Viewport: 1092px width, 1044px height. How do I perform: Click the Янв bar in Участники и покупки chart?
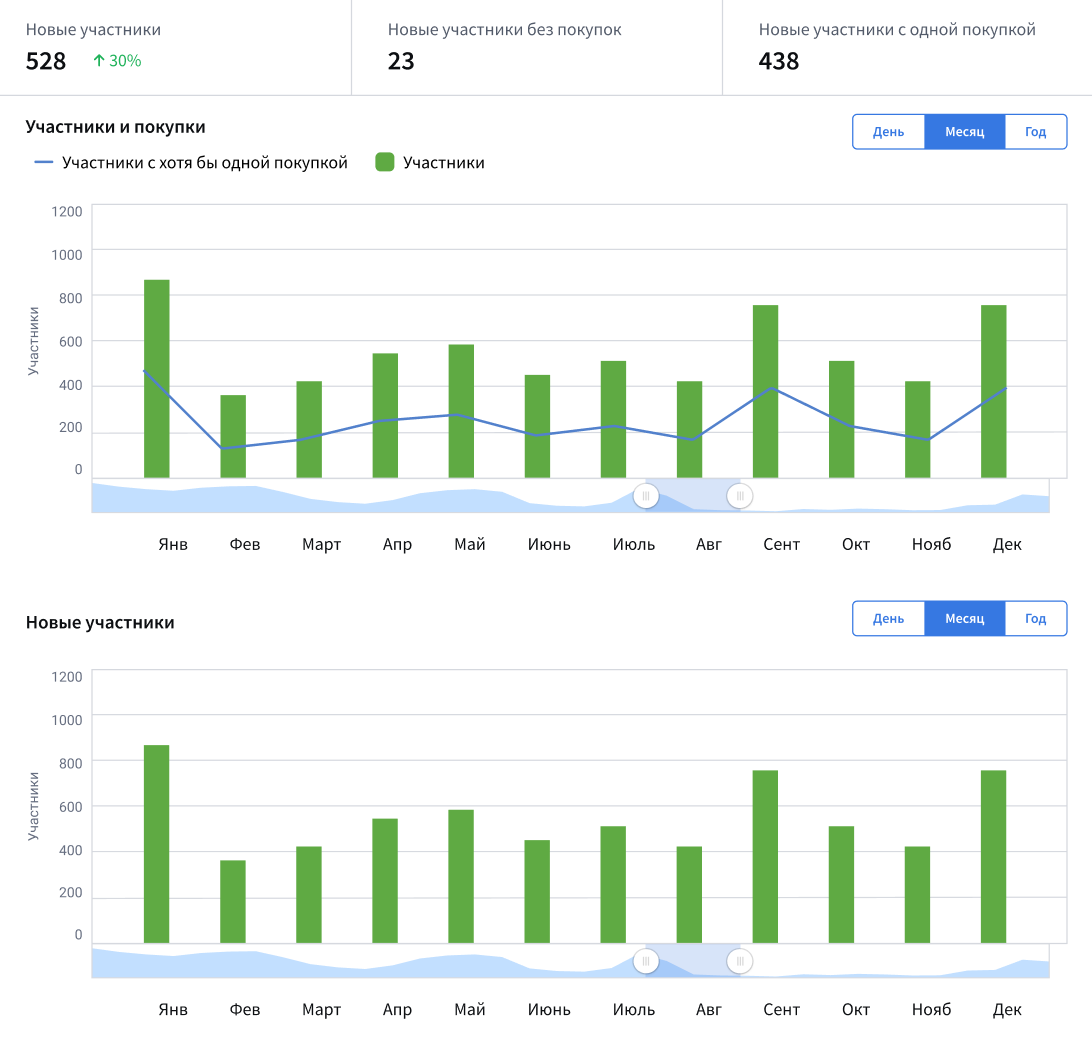(x=157, y=380)
